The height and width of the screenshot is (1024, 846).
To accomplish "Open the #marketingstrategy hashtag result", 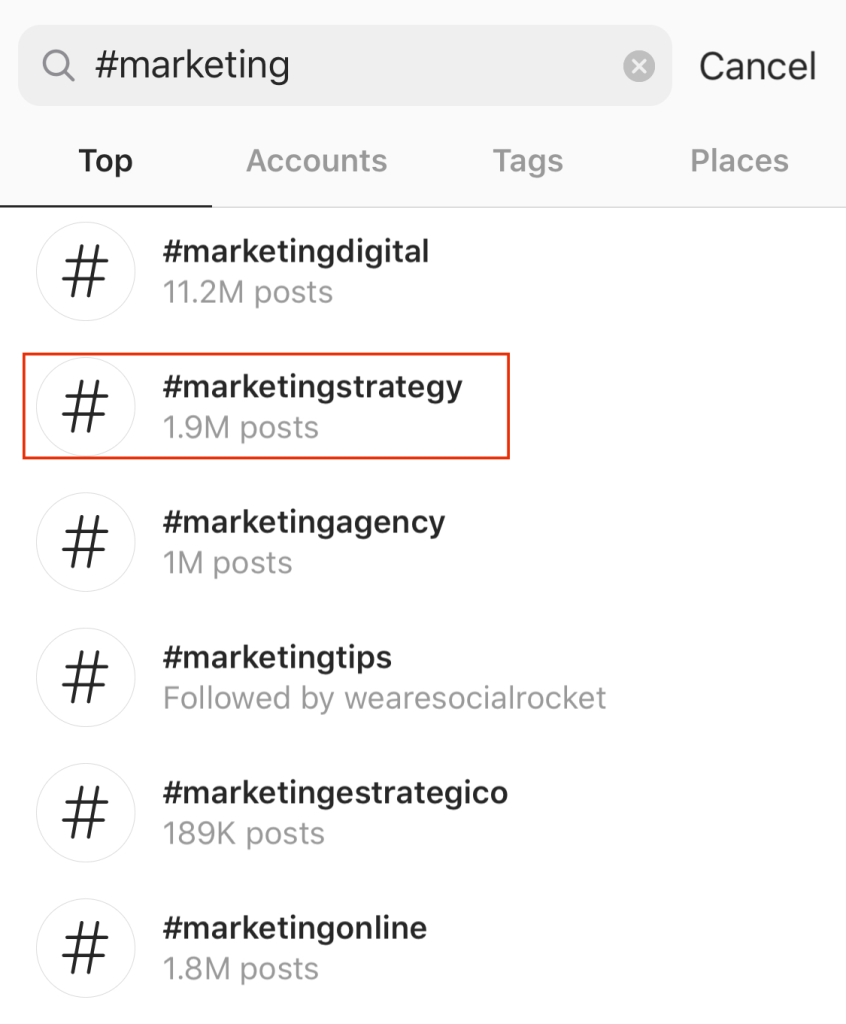I will coord(423,406).
